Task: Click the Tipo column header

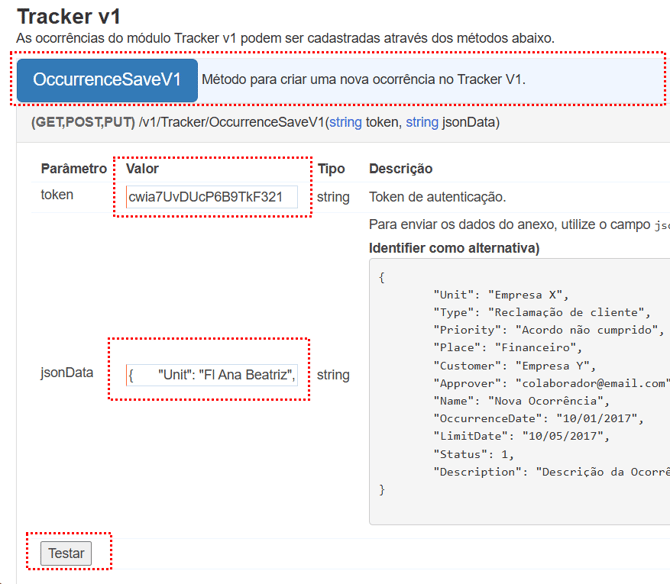Action: [331, 169]
